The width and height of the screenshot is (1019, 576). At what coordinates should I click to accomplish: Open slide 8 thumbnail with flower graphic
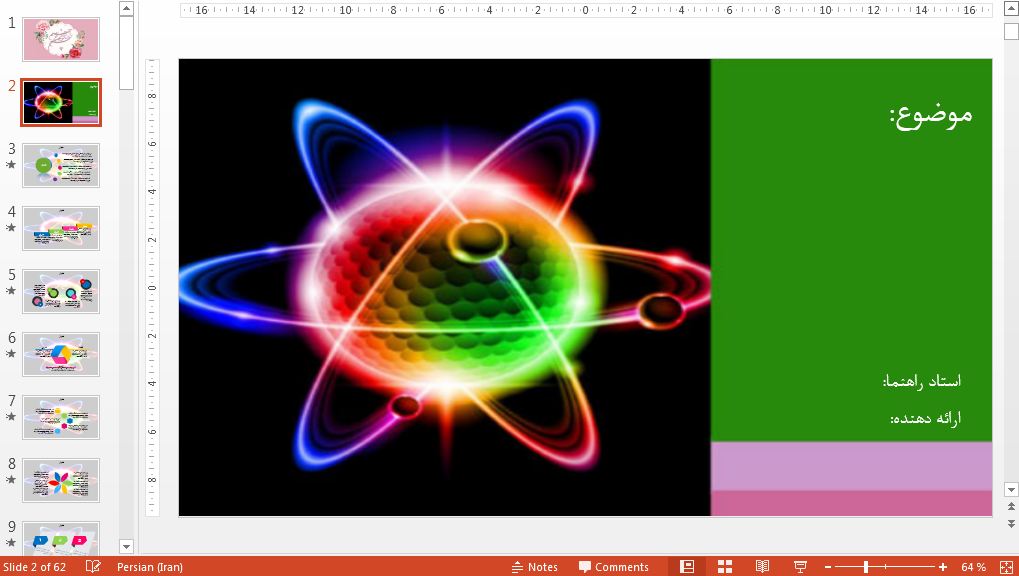pos(61,480)
